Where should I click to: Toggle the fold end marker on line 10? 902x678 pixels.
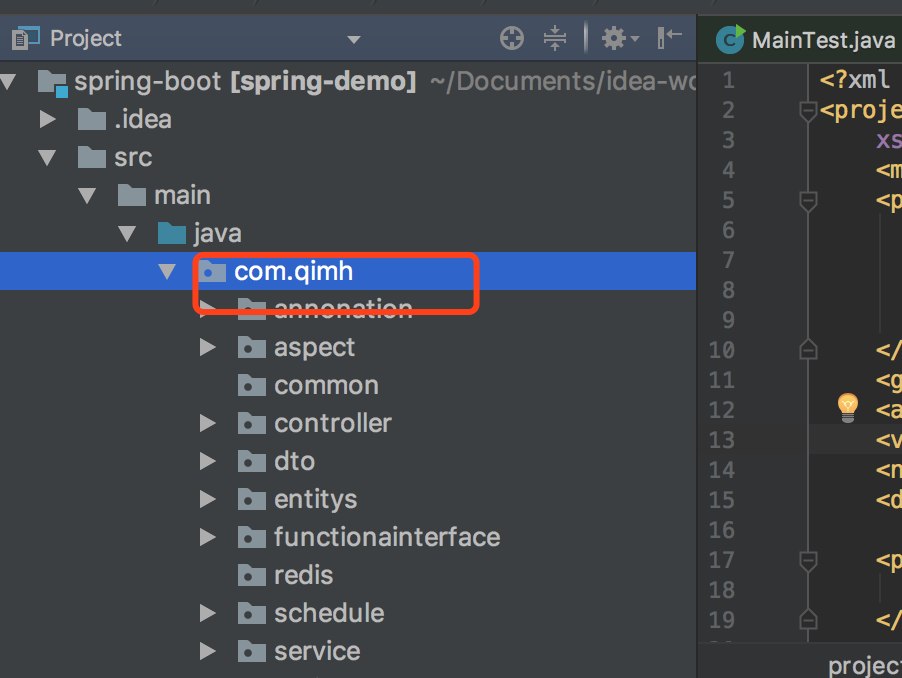[808, 350]
